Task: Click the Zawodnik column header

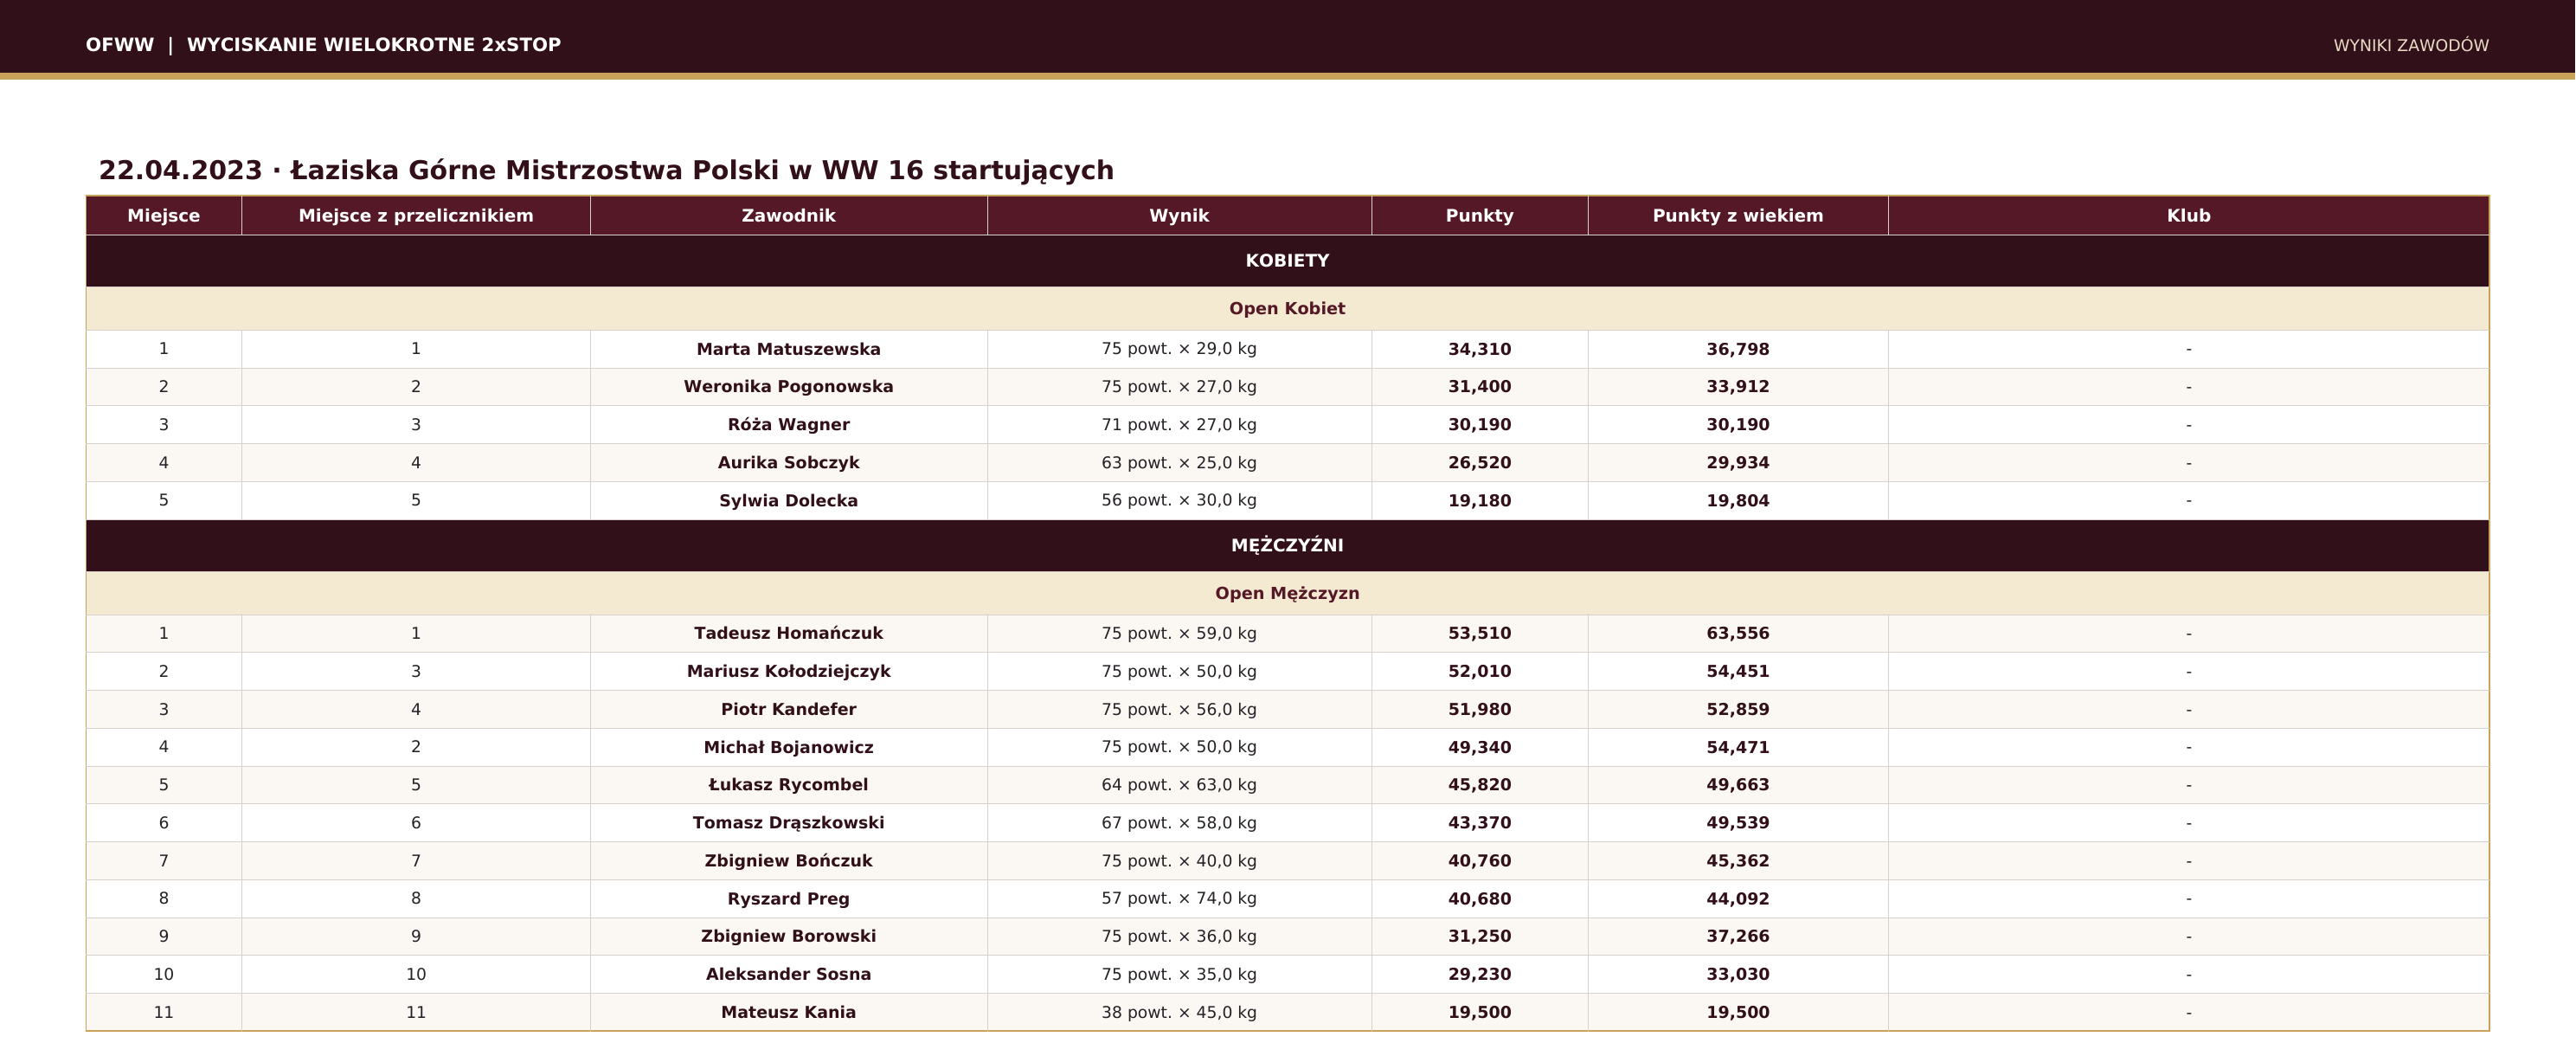Action: (789, 216)
